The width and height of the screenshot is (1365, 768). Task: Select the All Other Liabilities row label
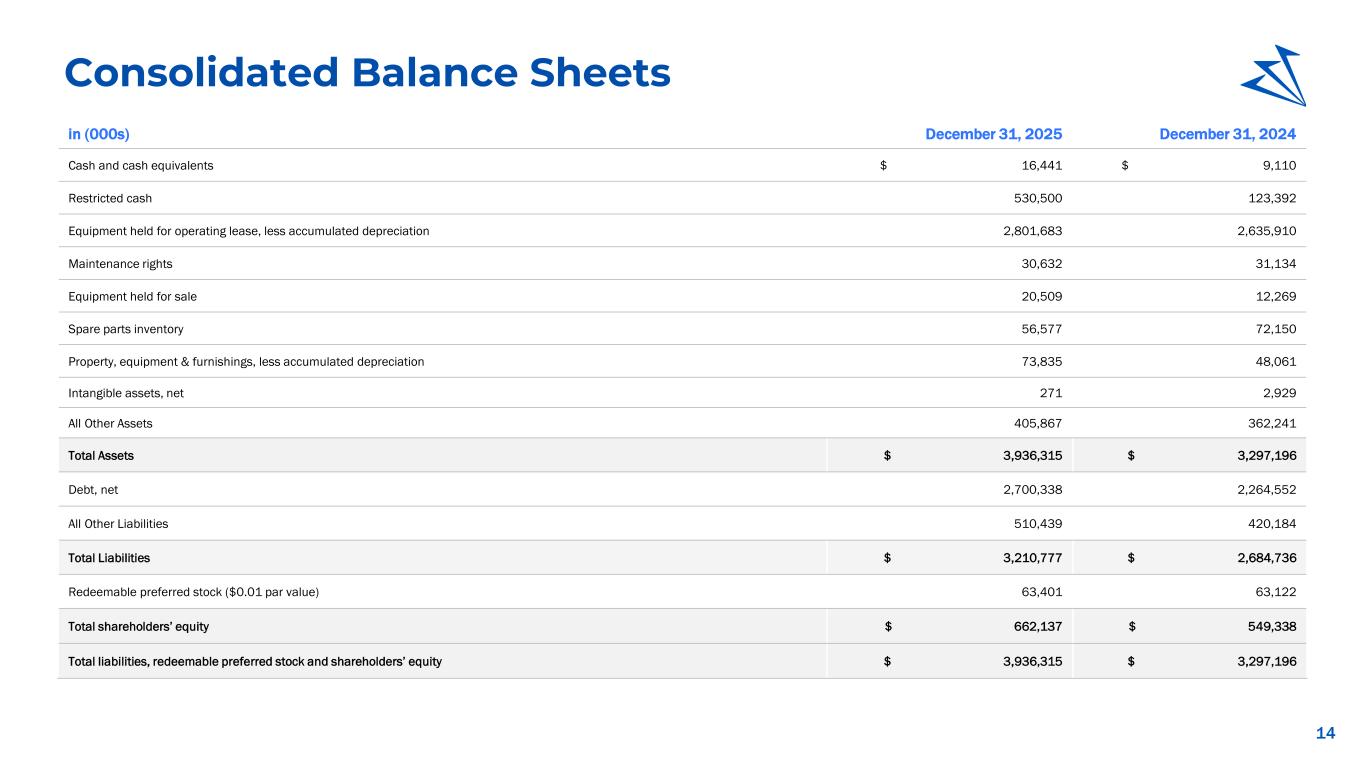pos(118,524)
